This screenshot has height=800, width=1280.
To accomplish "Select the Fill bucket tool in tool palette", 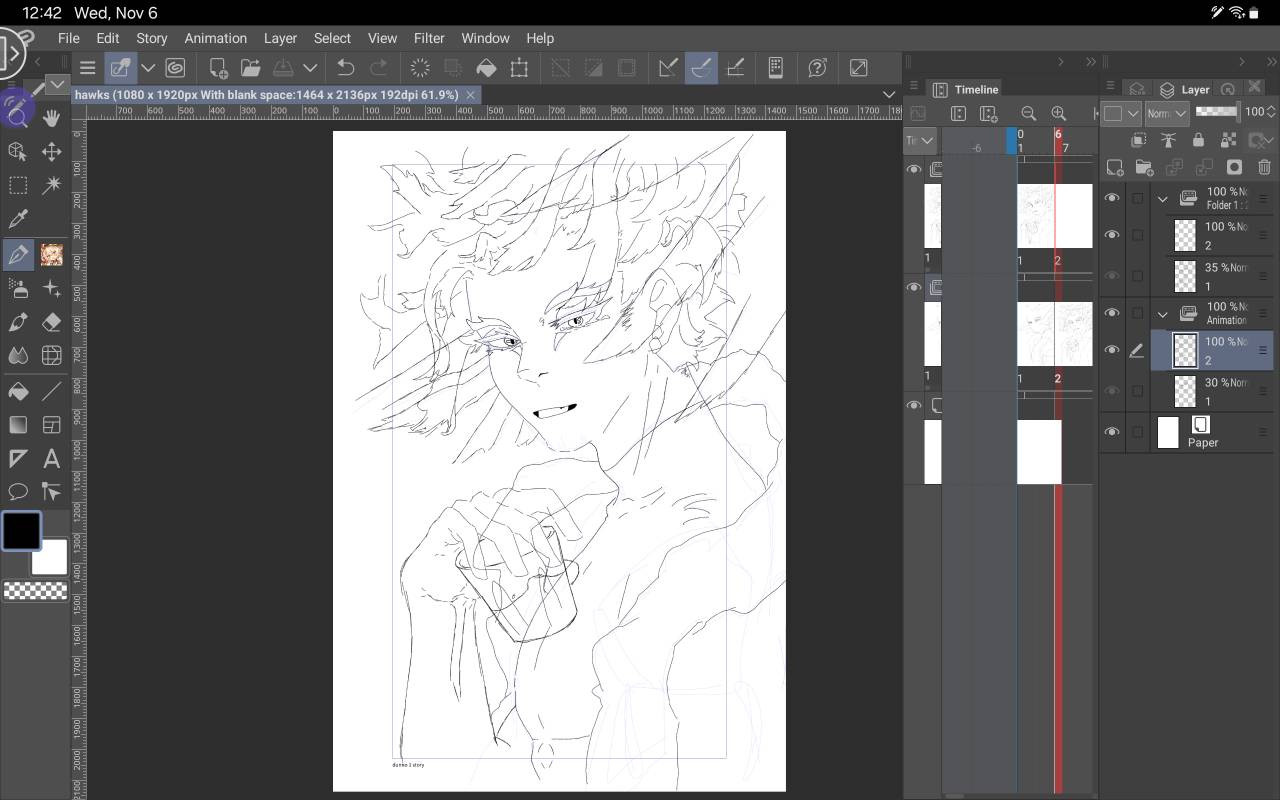I will click(18, 391).
